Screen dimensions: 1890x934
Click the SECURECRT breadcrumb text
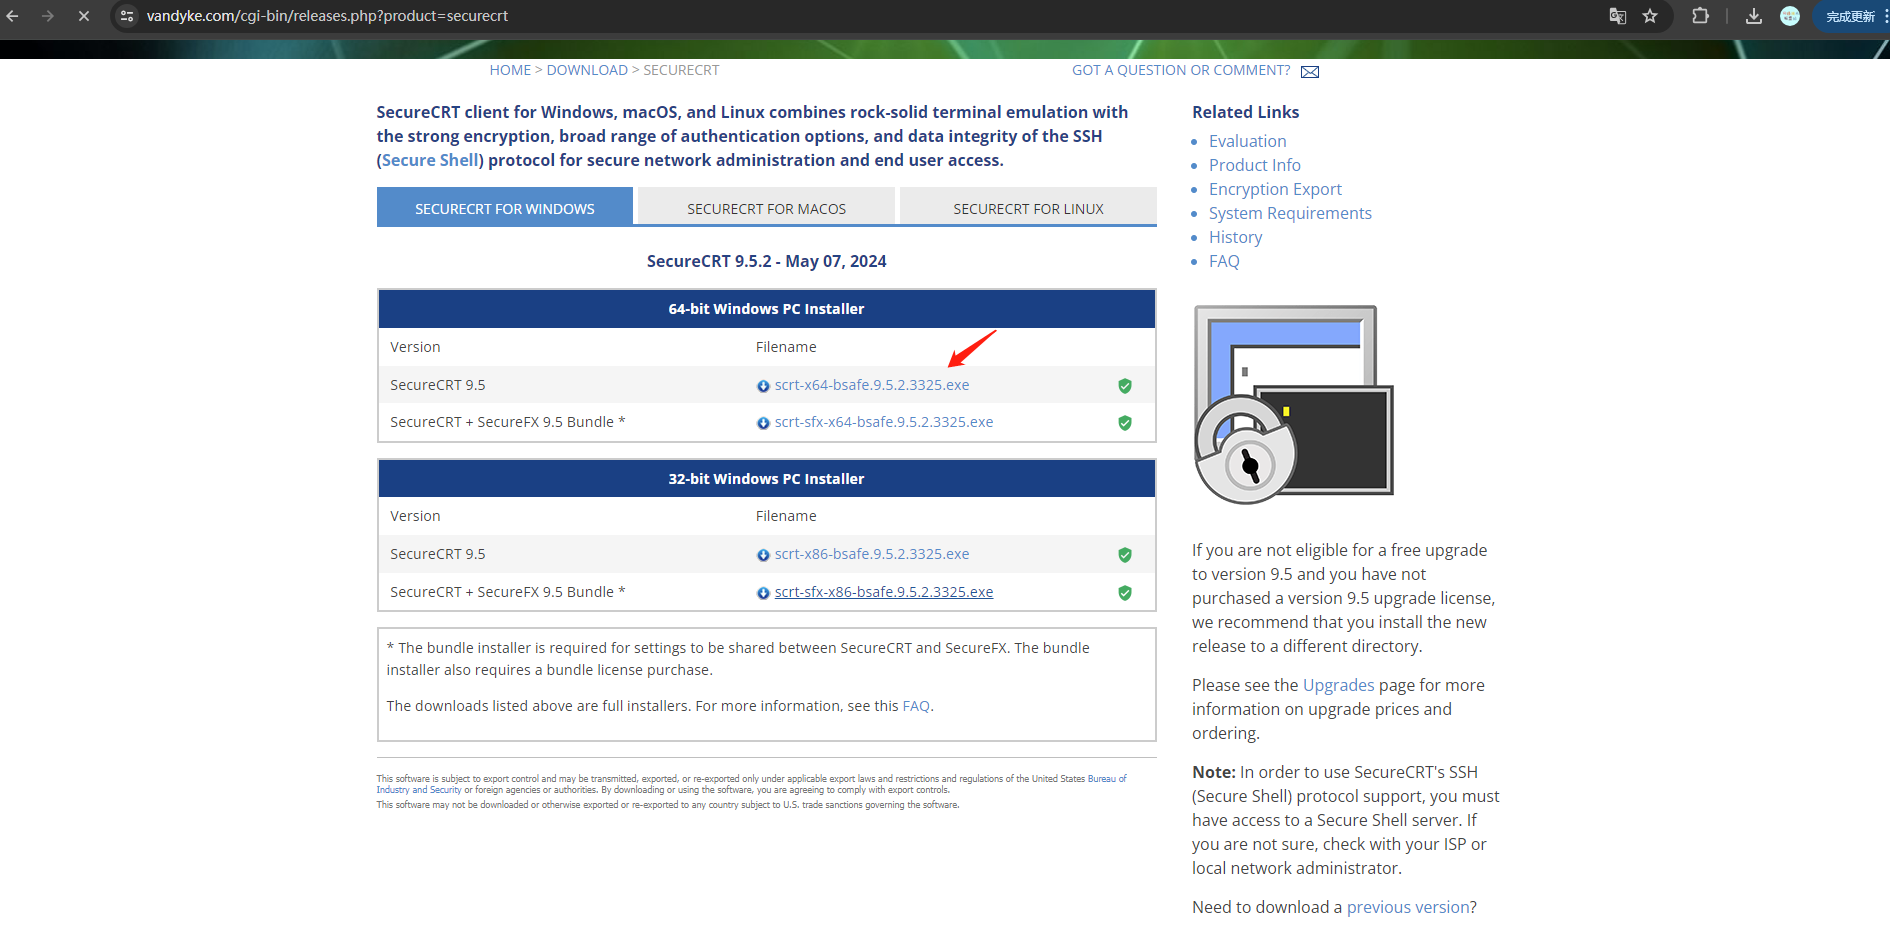tap(681, 70)
